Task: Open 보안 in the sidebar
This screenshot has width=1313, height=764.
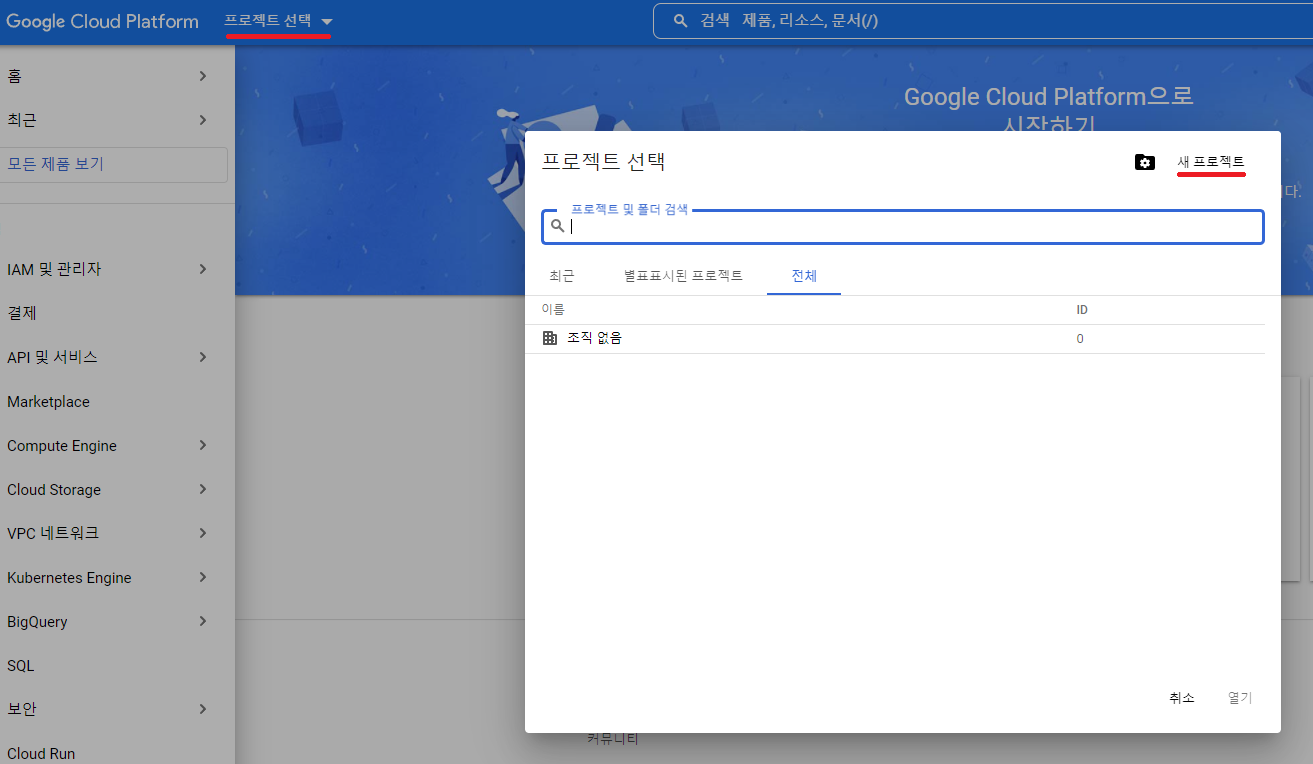Action: click(22, 709)
